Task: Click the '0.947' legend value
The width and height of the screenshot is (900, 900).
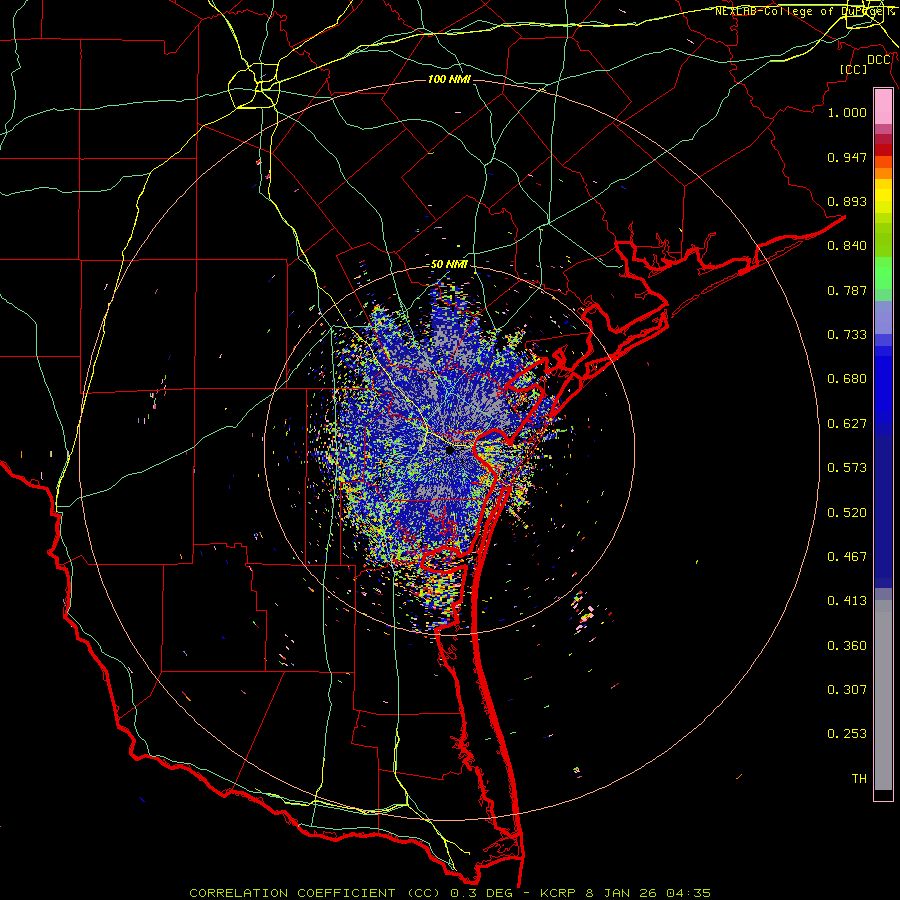Action: 847,157
